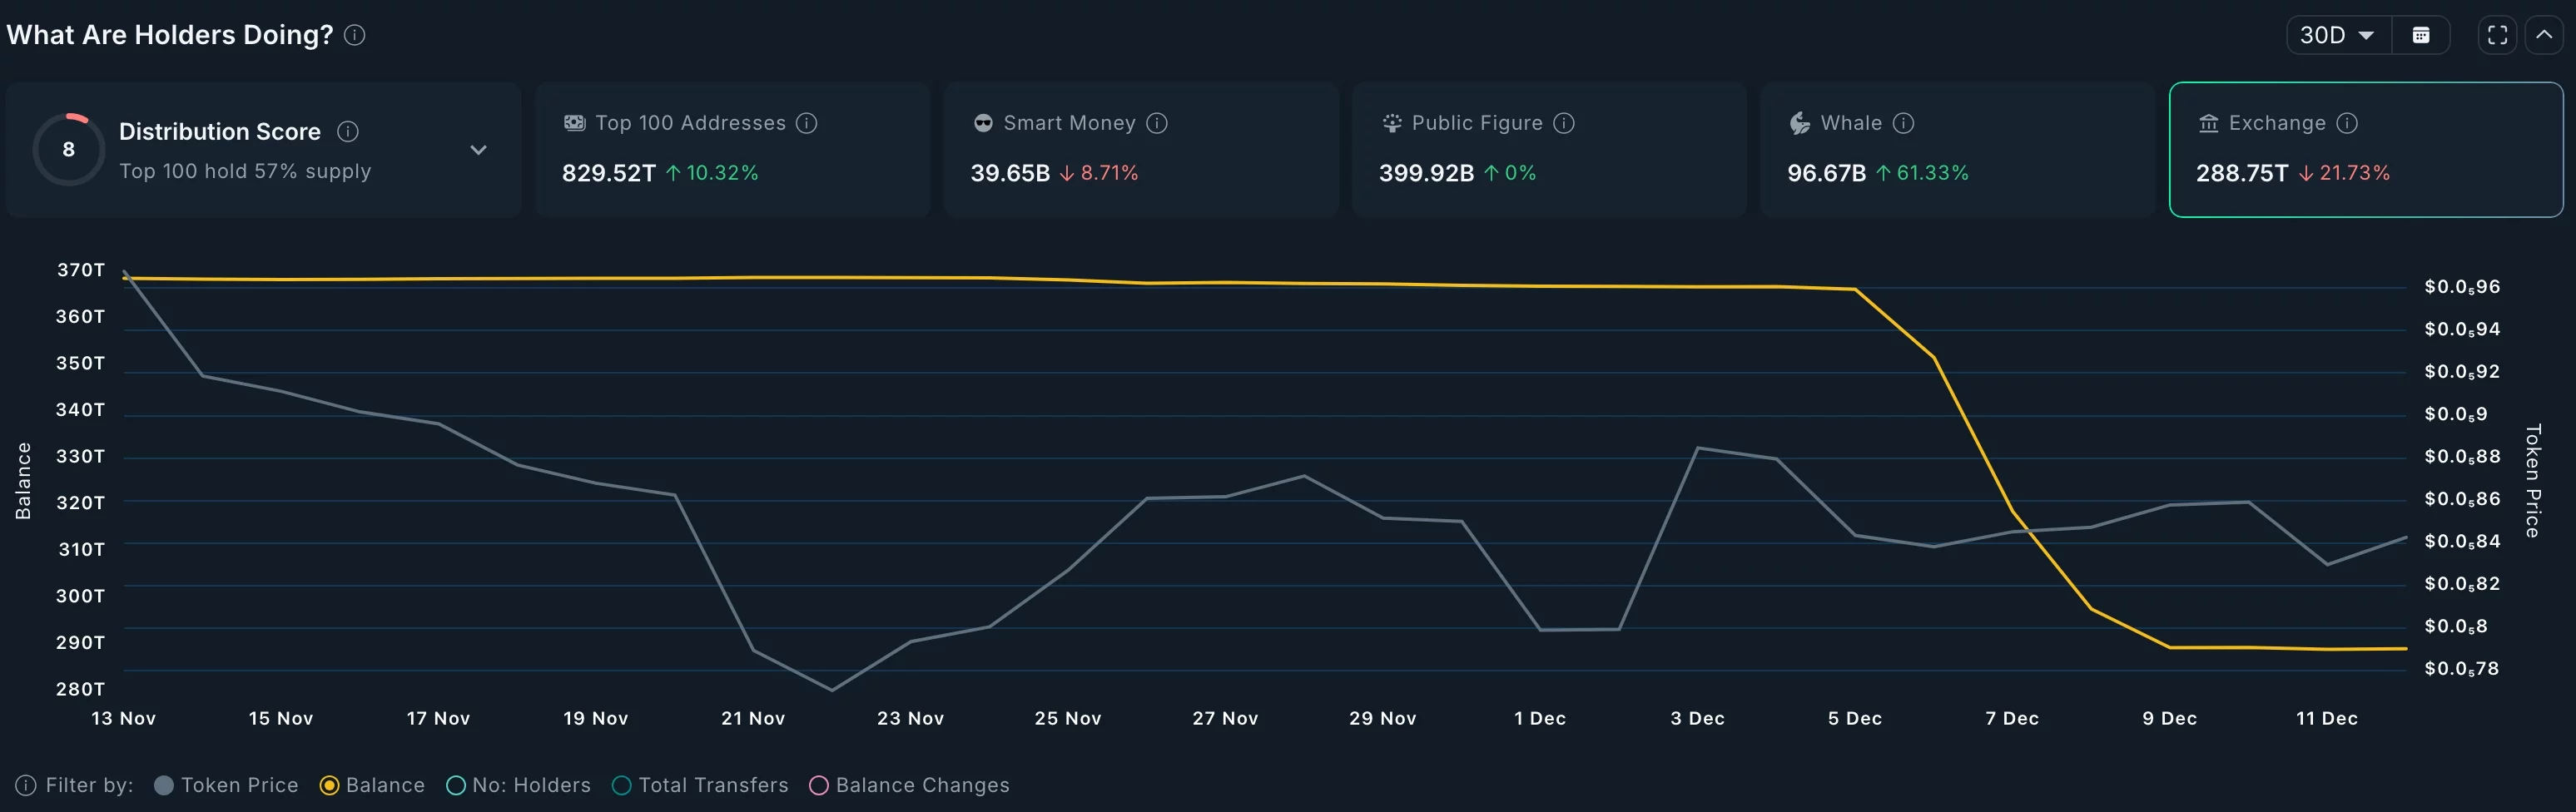Select the Whale holder card
This screenshot has height=812, width=2576.
click(x=1956, y=150)
